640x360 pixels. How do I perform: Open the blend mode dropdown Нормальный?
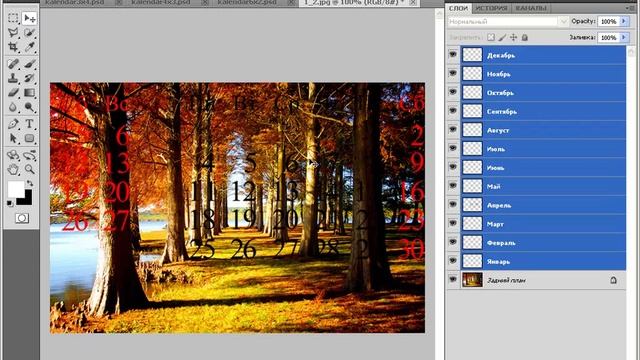pyautogui.click(x=508, y=21)
